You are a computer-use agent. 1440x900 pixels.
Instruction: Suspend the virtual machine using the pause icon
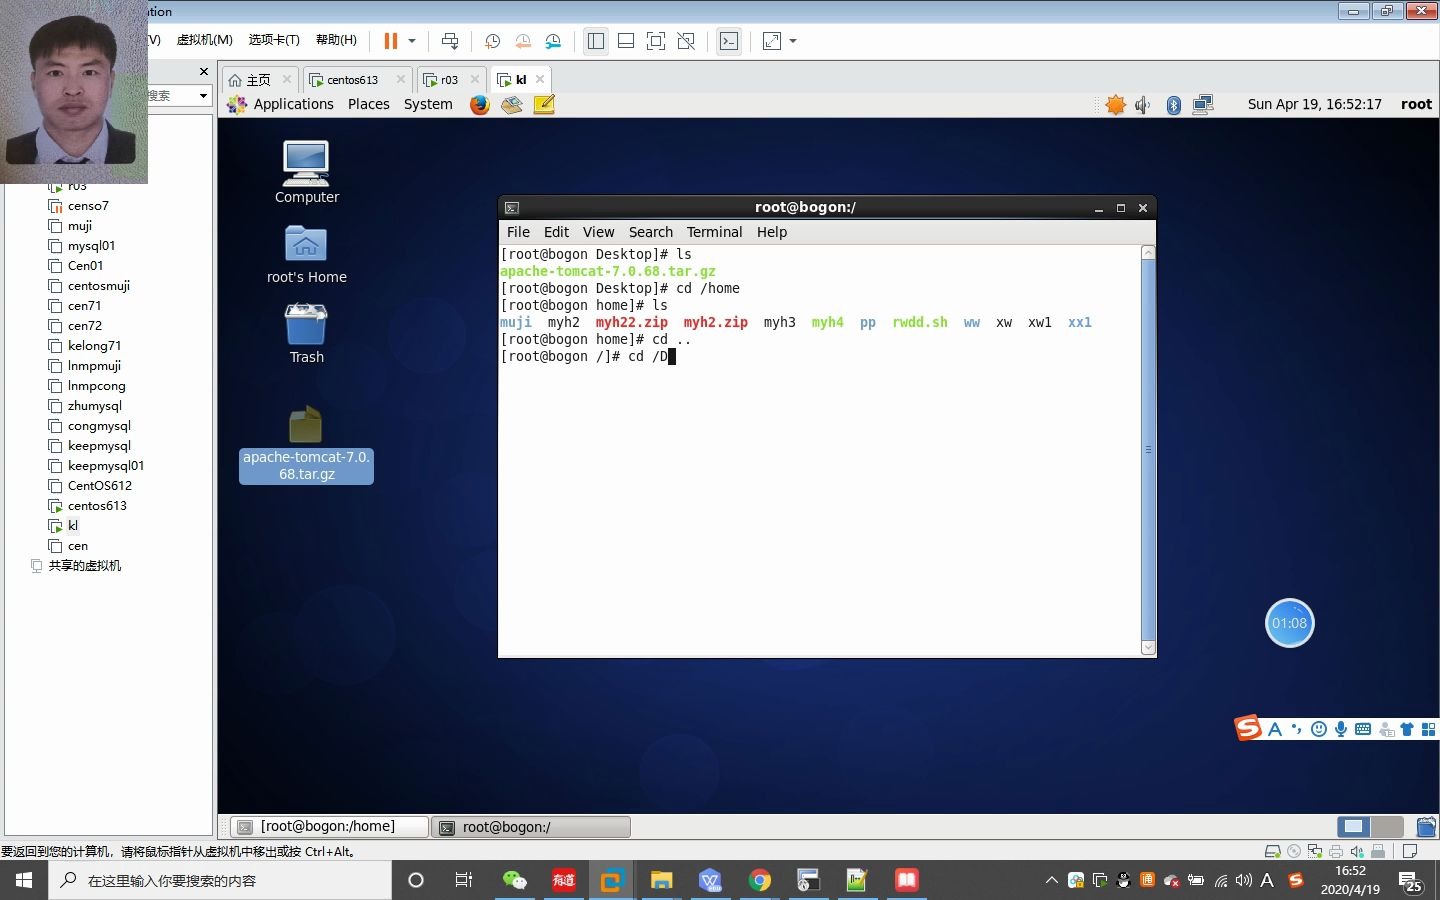(389, 41)
